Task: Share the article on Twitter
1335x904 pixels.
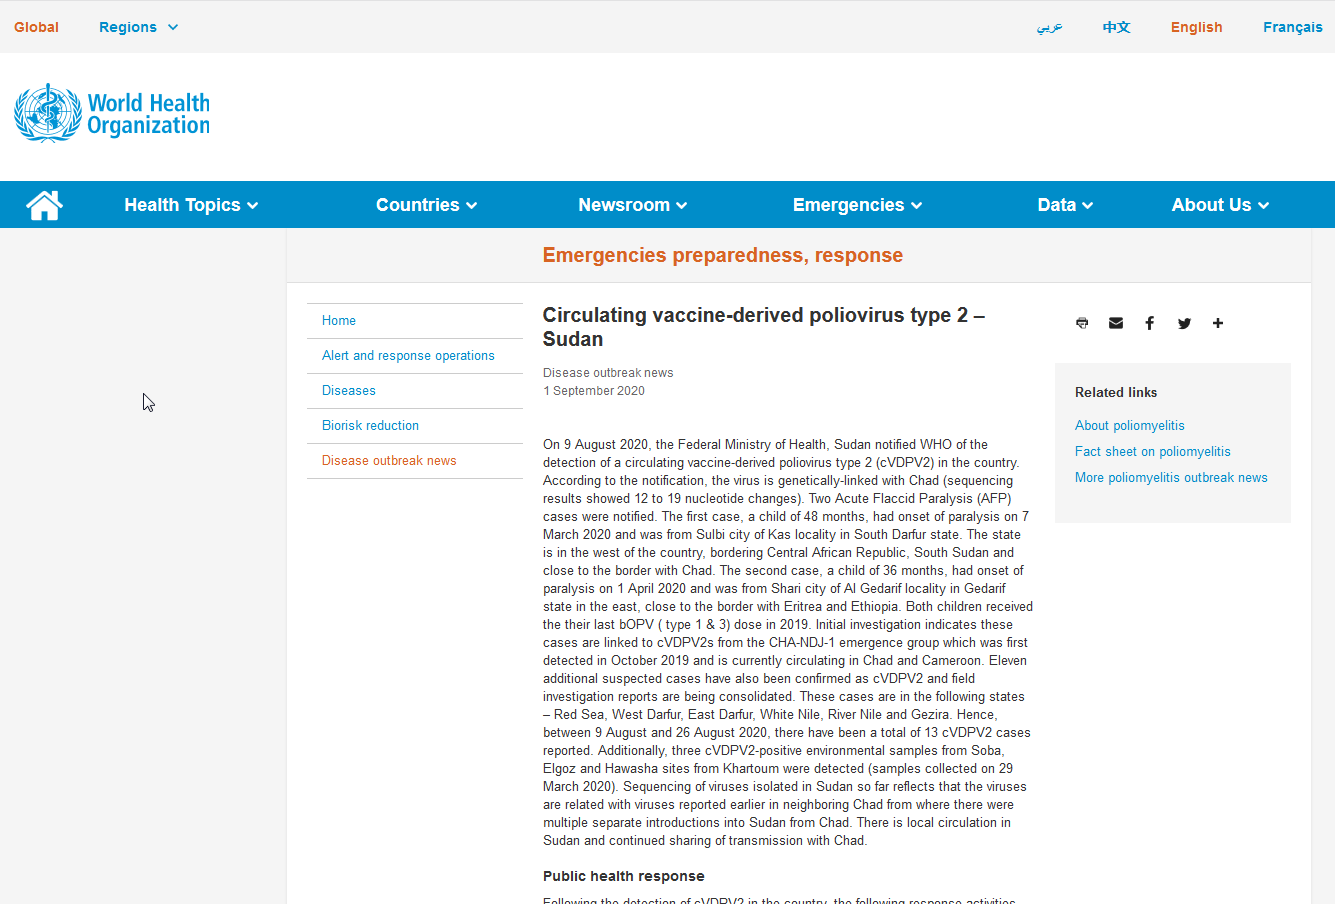Action: coord(1184,323)
